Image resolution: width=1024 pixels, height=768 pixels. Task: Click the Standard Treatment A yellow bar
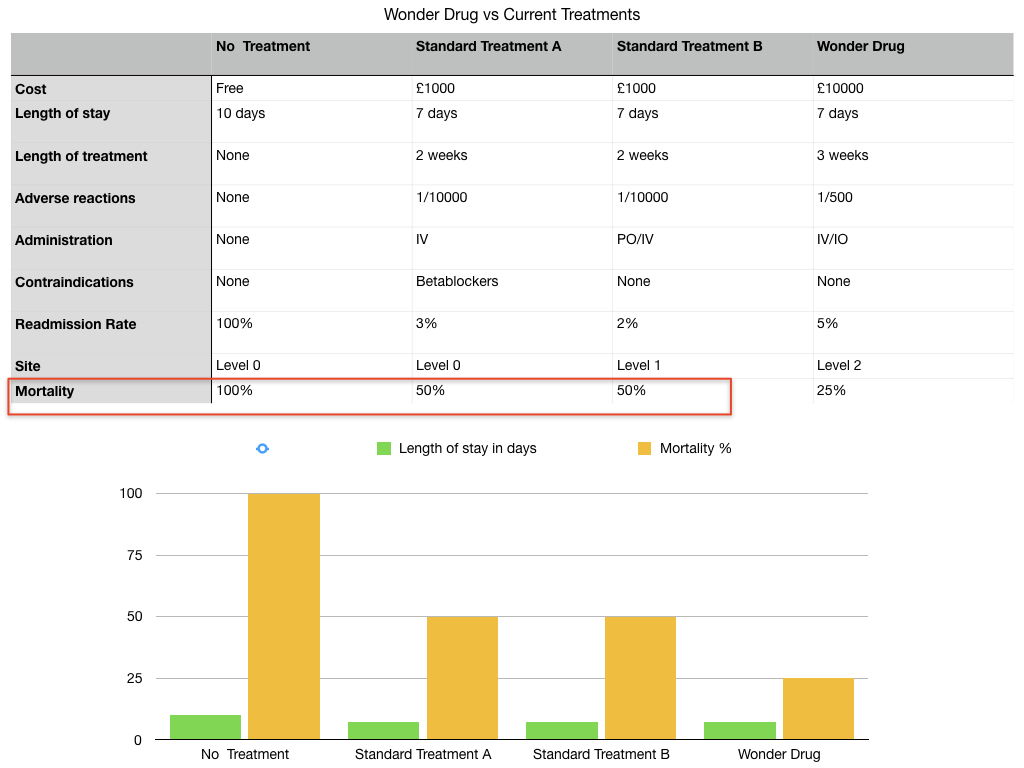[462, 678]
